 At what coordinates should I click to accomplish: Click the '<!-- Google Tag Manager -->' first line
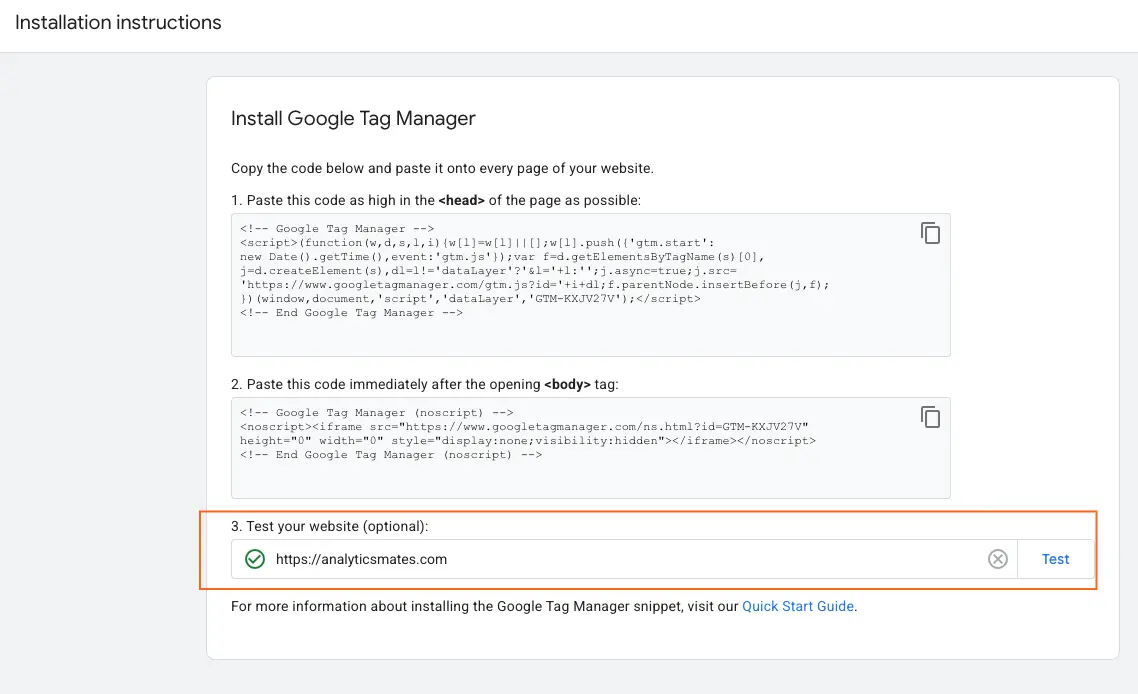(x=337, y=229)
